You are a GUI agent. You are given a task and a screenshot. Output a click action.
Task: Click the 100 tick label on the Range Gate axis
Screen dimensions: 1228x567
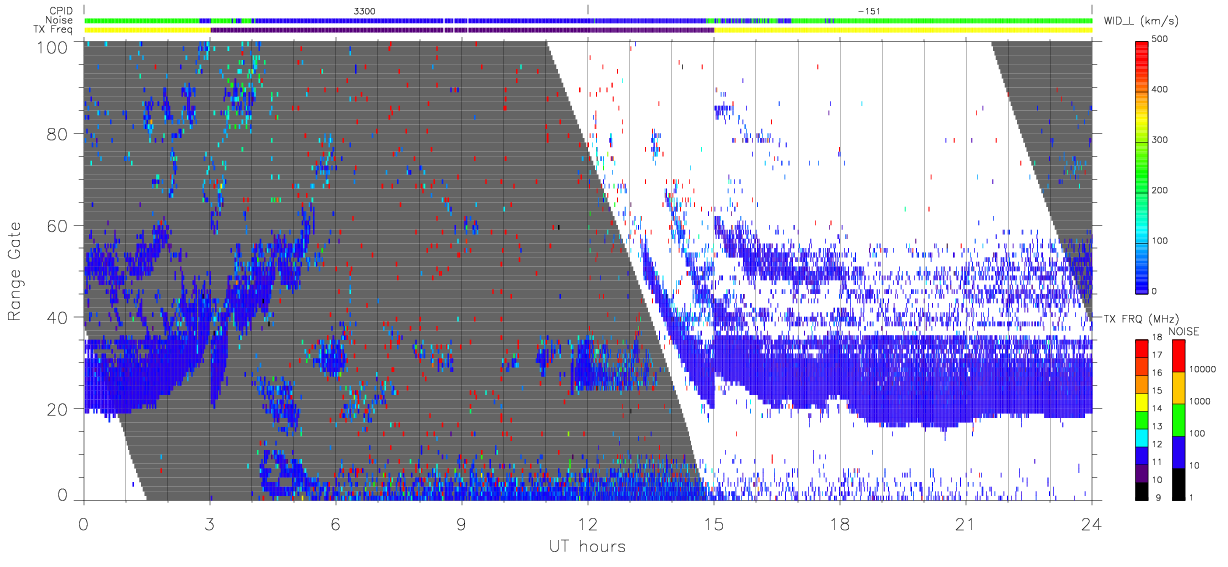(x=54, y=46)
